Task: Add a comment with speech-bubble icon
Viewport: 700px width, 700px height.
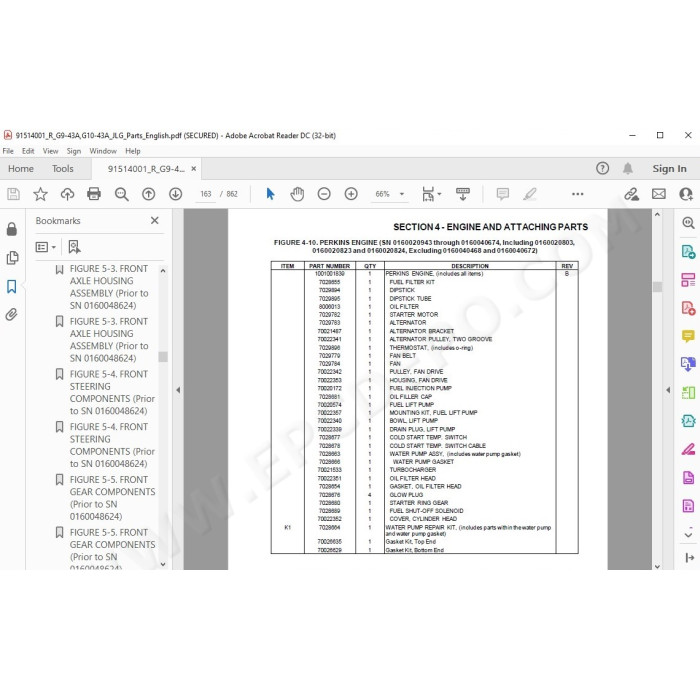Action: pyautogui.click(x=503, y=194)
